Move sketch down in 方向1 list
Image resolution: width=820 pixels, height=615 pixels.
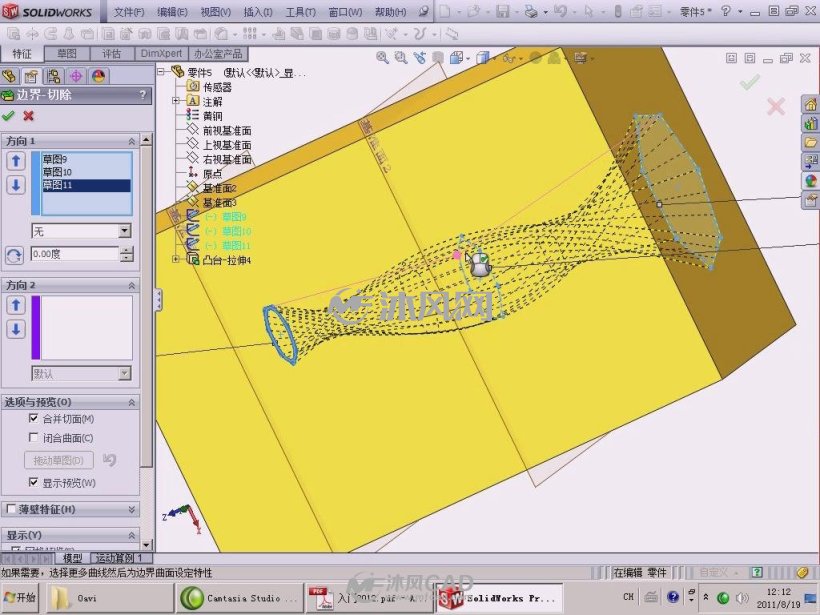pos(16,185)
